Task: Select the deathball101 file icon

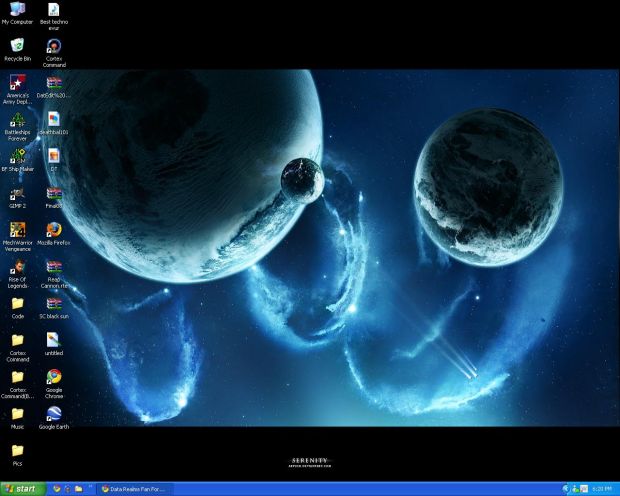Action: [x=54, y=123]
